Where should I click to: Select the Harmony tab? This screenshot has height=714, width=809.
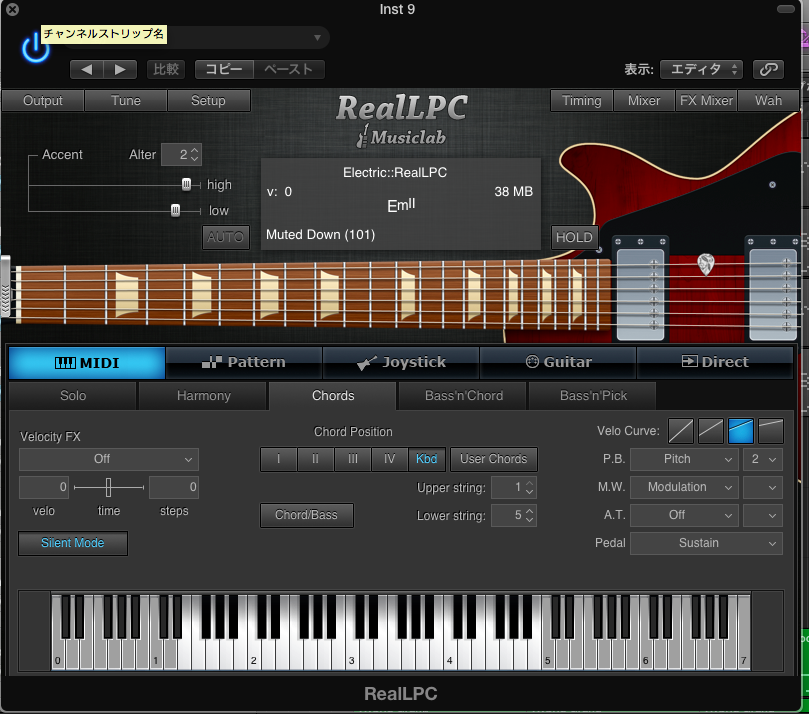(x=203, y=396)
